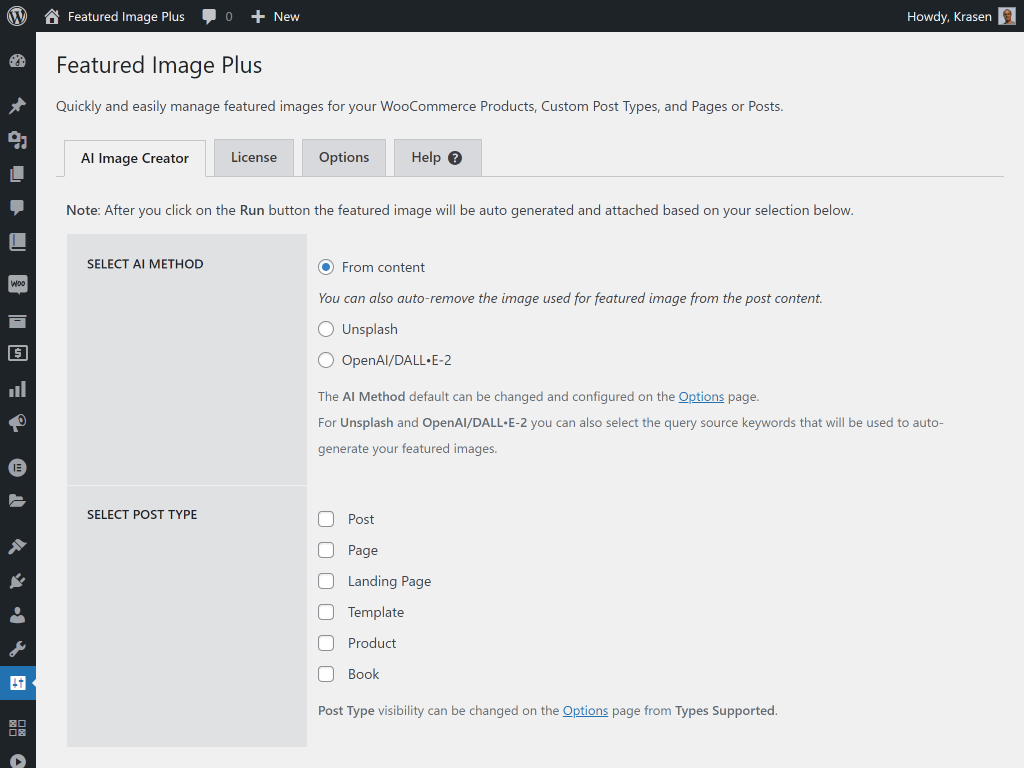Screen dimensions: 1024x768
Task: Open the Help tab label
Action: [426, 157]
